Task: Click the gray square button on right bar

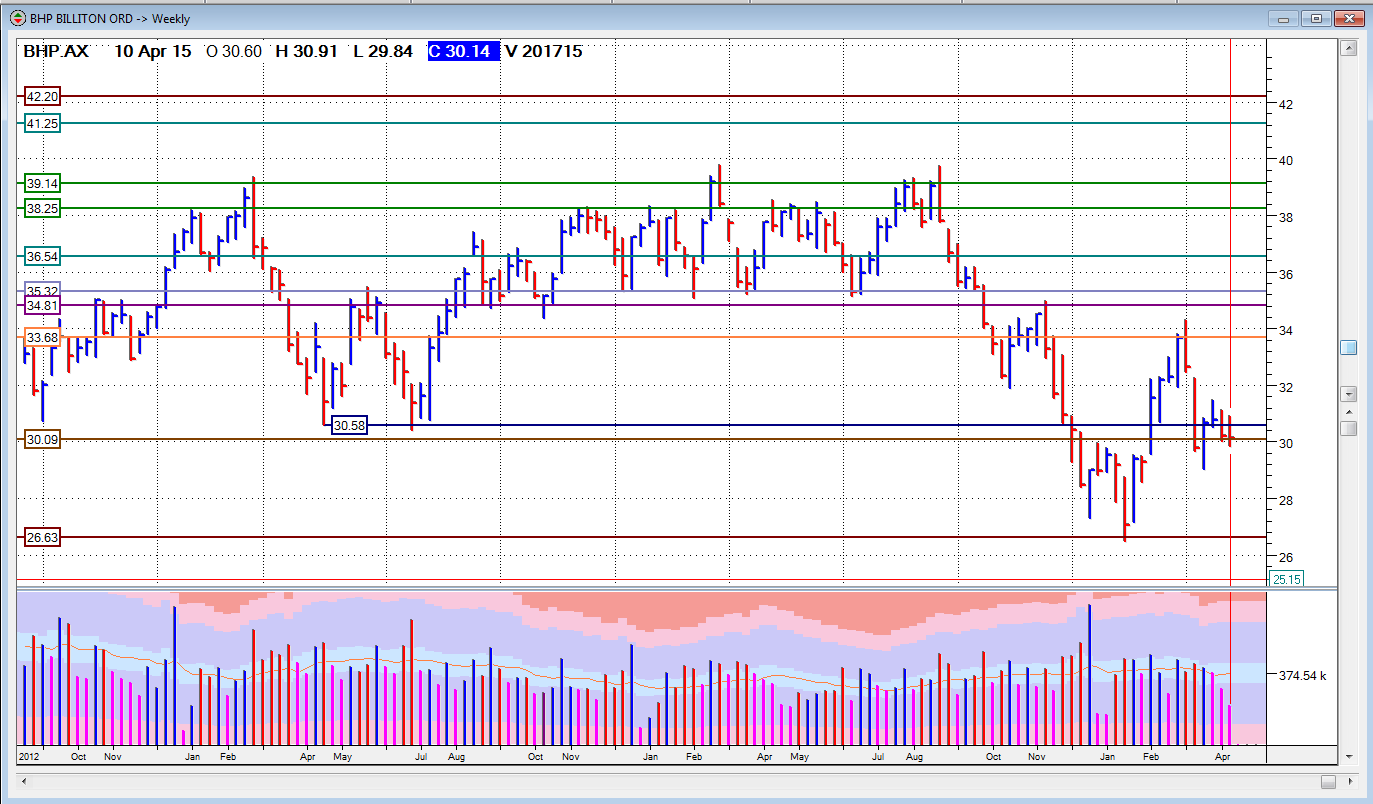Action: [1348, 428]
